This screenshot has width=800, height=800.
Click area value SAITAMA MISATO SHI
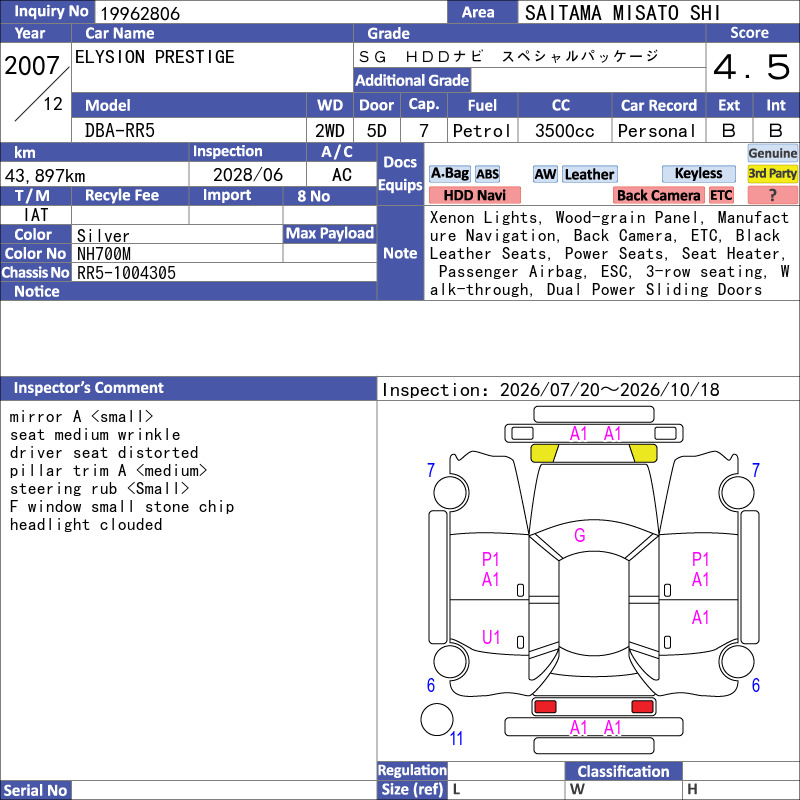tap(622, 13)
